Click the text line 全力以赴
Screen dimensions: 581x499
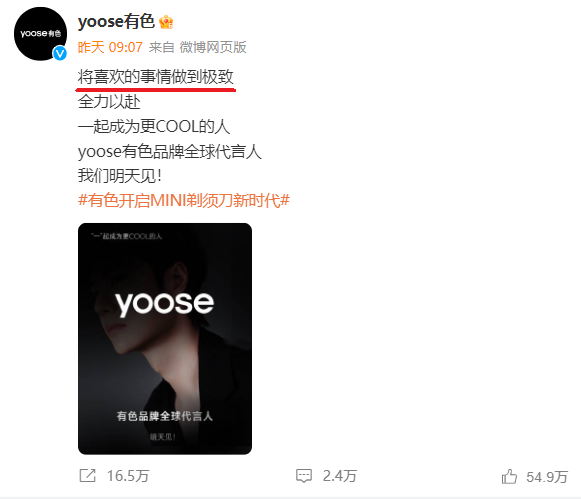point(109,102)
